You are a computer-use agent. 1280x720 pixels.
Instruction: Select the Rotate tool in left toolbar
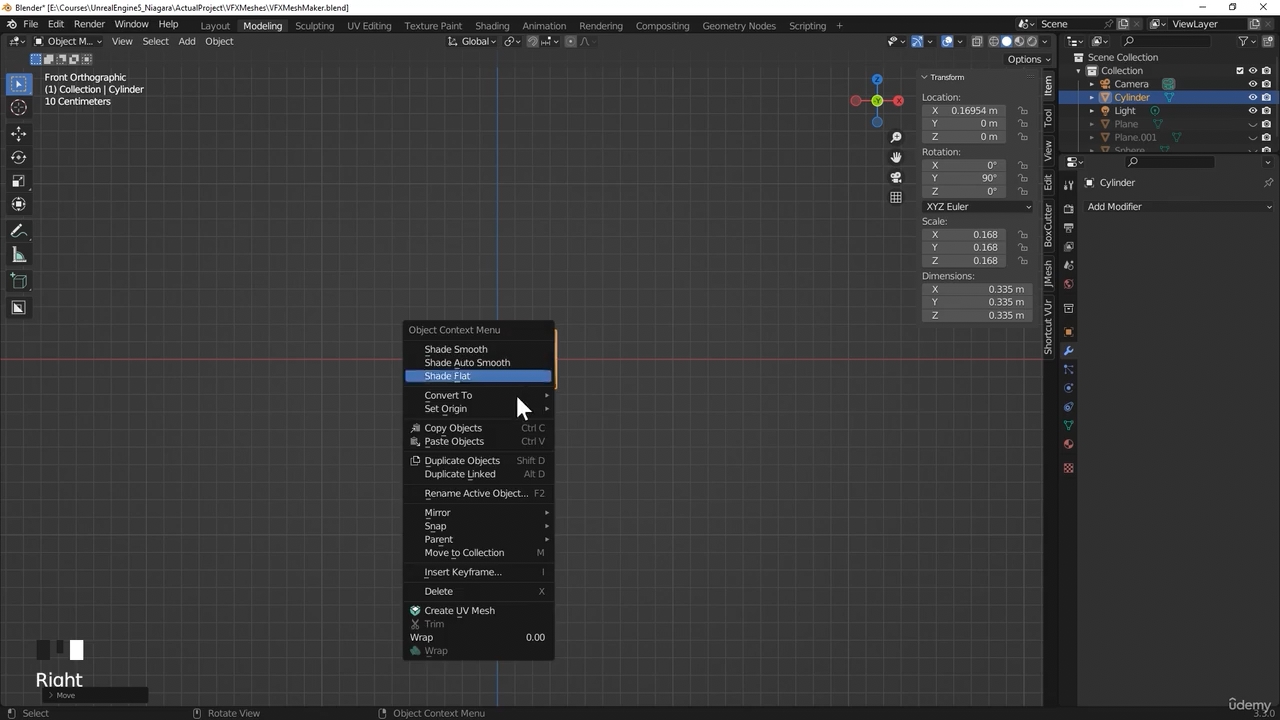(18, 157)
